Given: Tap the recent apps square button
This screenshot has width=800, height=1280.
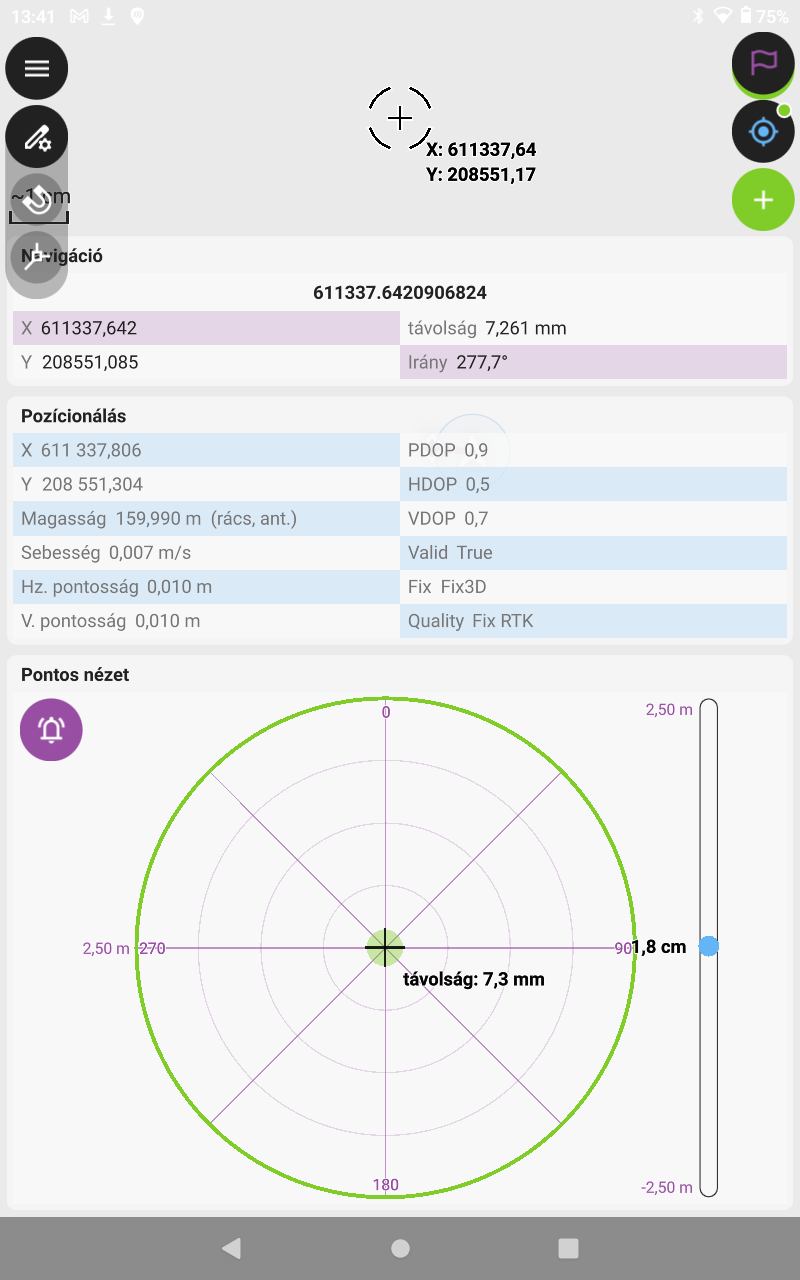Looking at the screenshot, I should coord(568,1248).
